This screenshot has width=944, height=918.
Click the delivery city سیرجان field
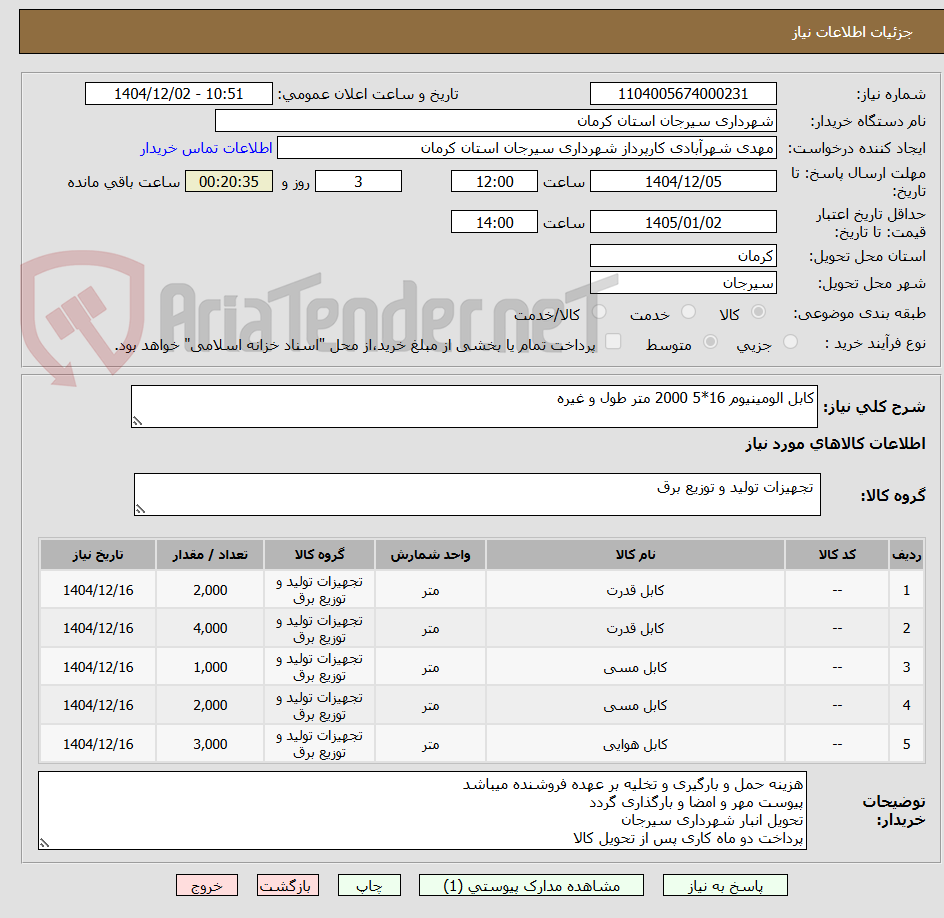tap(683, 283)
